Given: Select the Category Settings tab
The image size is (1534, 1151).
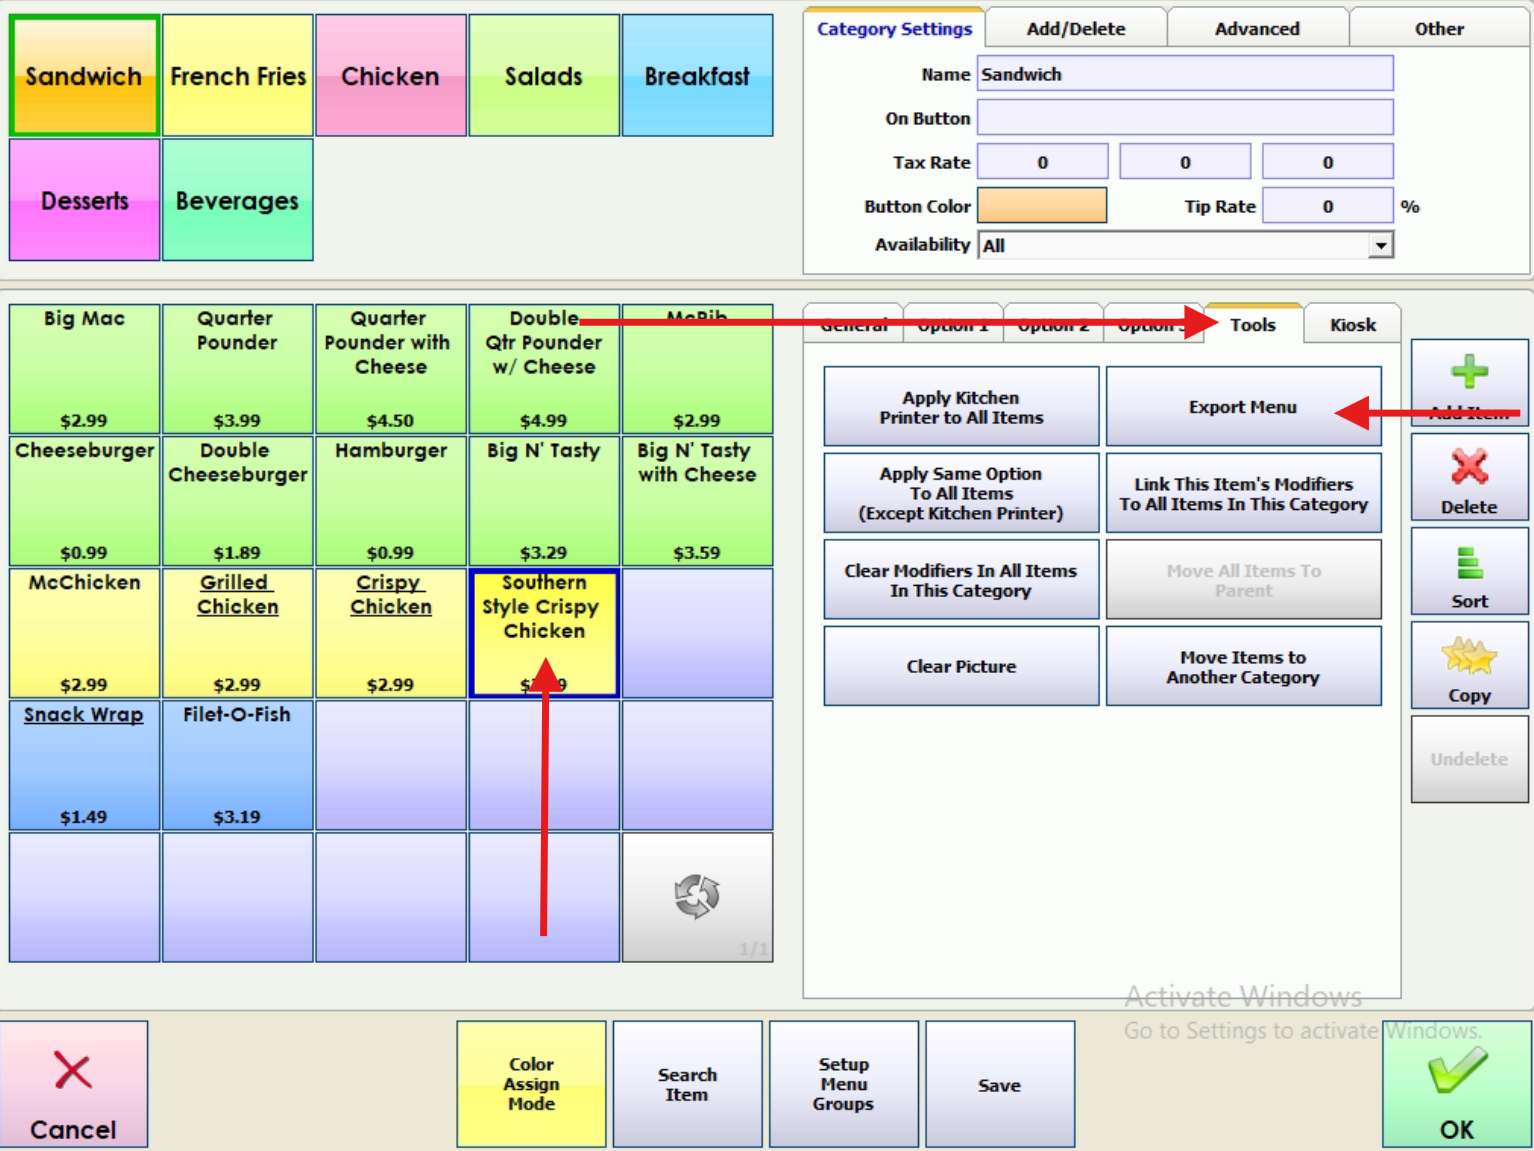Looking at the screenshot, I should (x=894, y=29).
